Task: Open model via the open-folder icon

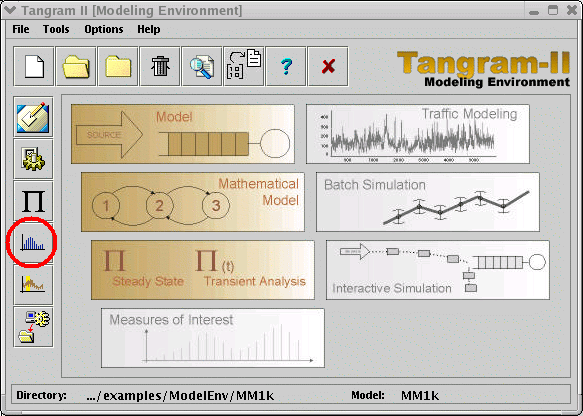Action: [x=76, y=67]
